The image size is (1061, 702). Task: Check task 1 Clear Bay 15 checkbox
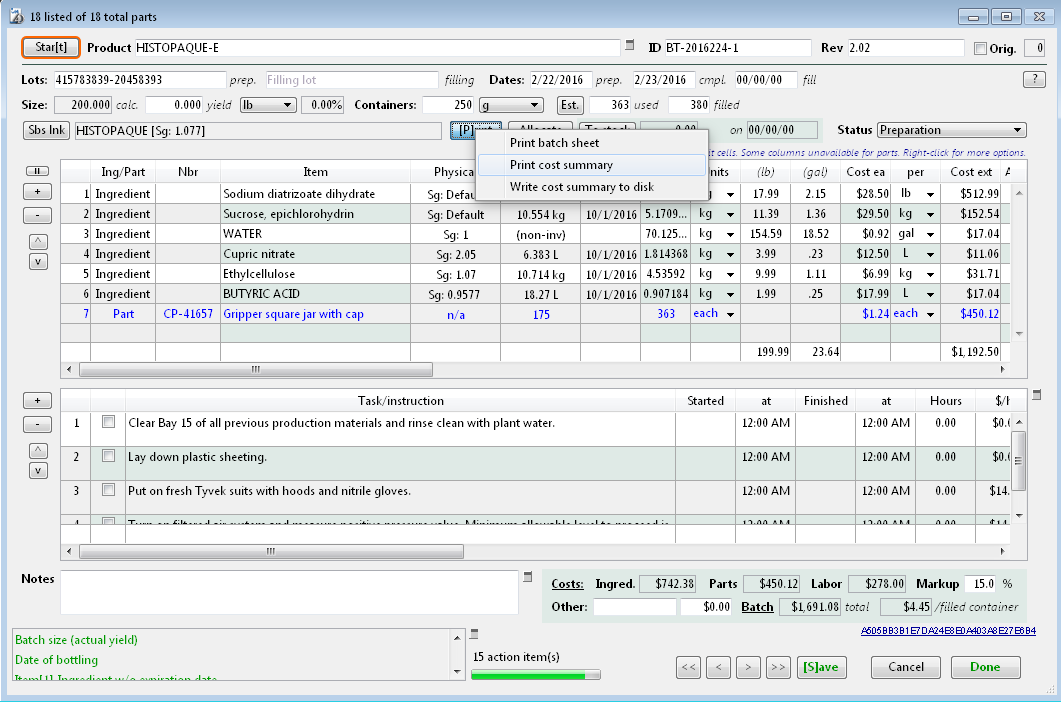[x=108, y=422]
